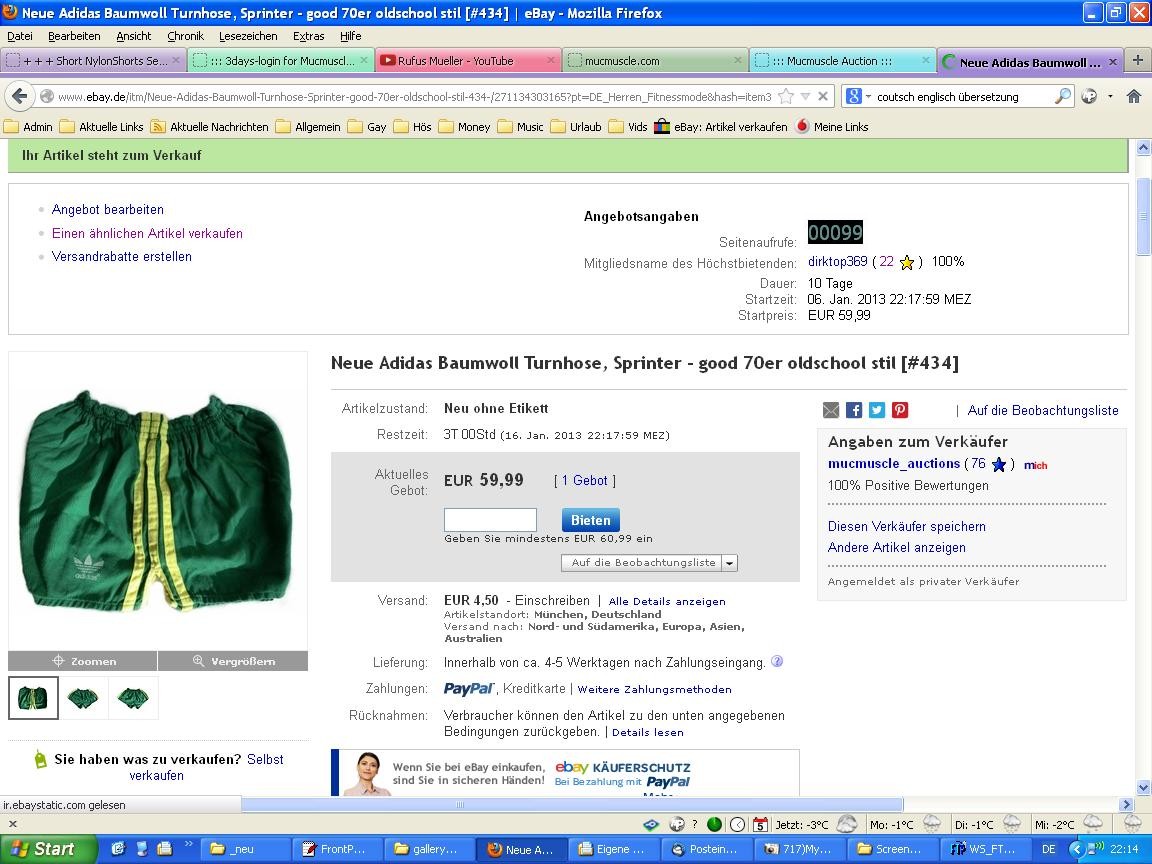Click the bid amount input field
The image size is (1152, 864).
(490, 520)
